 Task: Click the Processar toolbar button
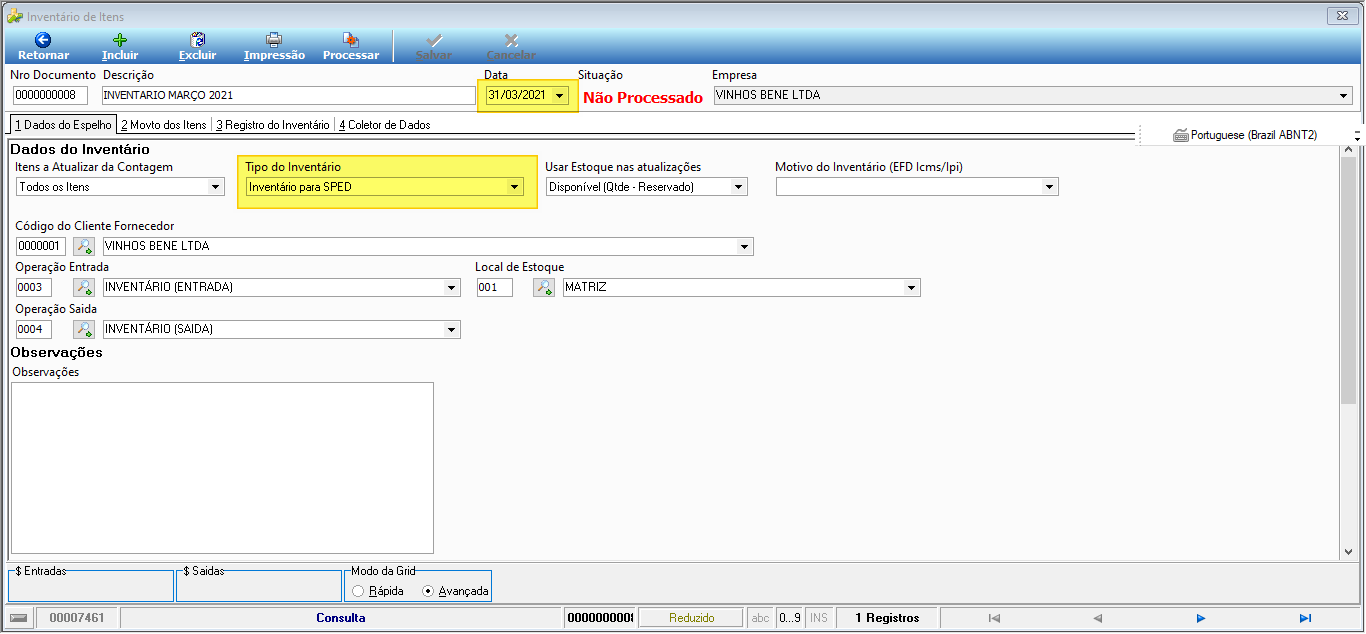coord(351,47)
